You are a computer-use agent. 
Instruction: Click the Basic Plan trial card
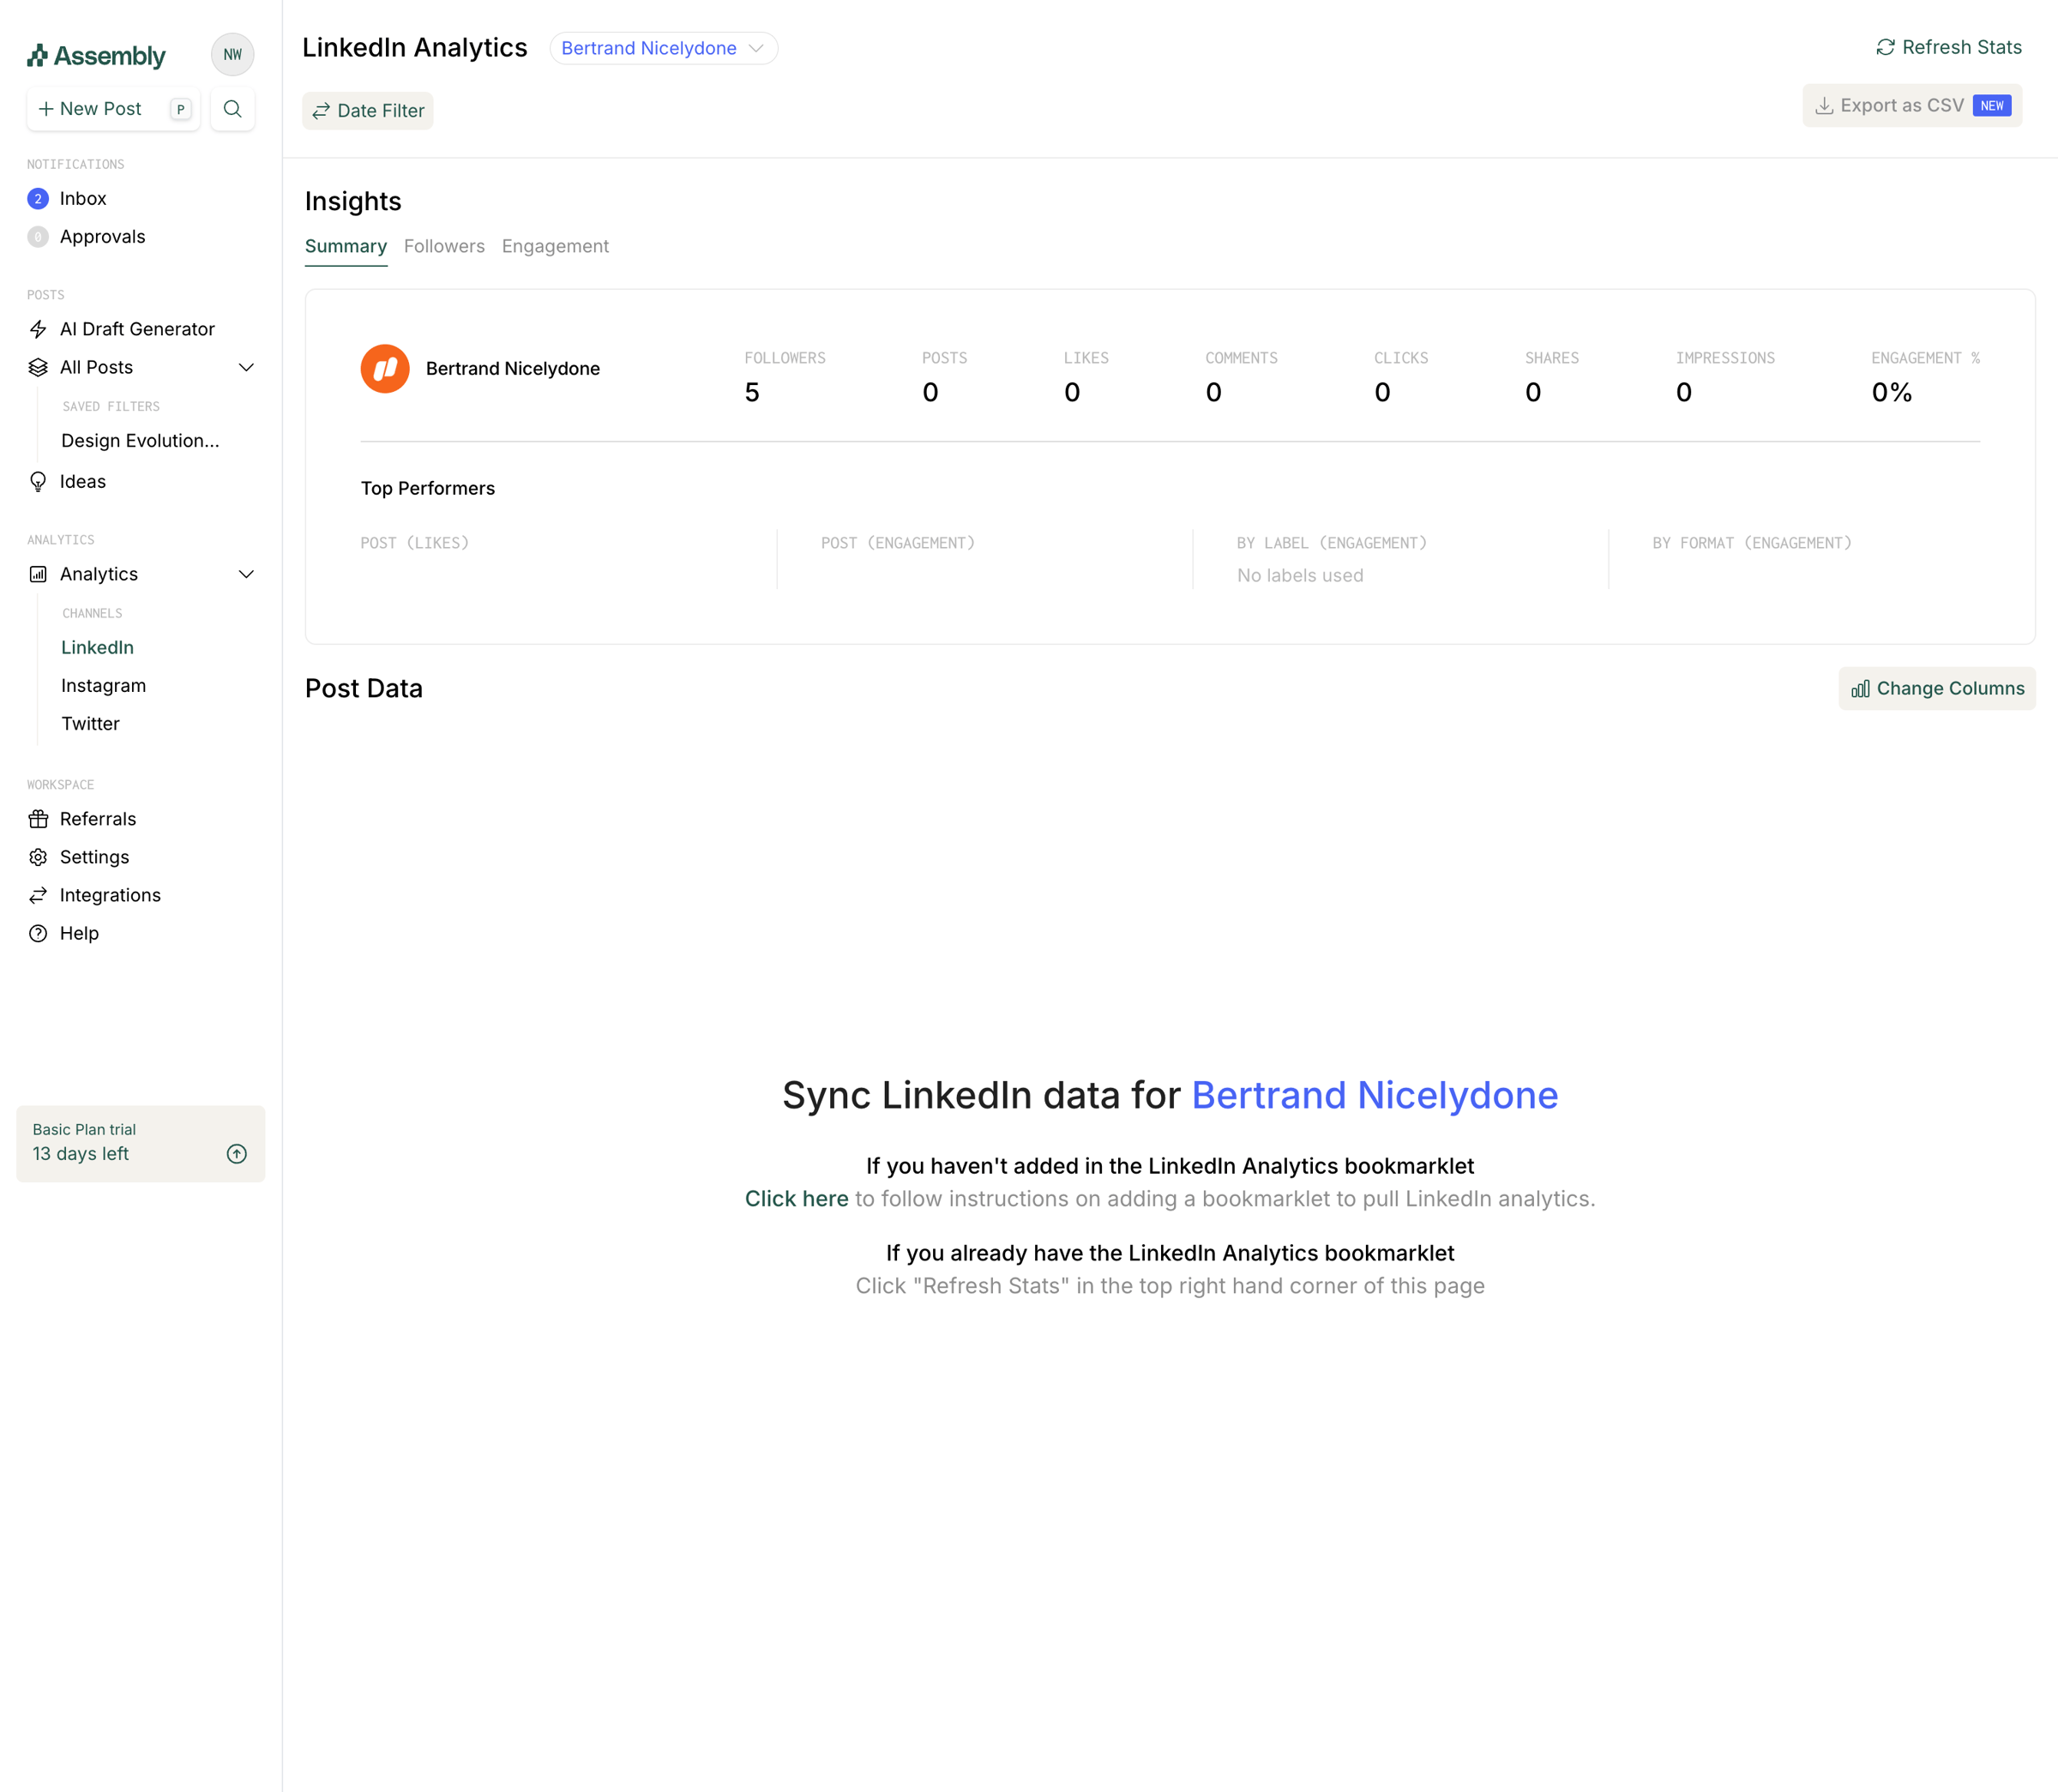141,1144
